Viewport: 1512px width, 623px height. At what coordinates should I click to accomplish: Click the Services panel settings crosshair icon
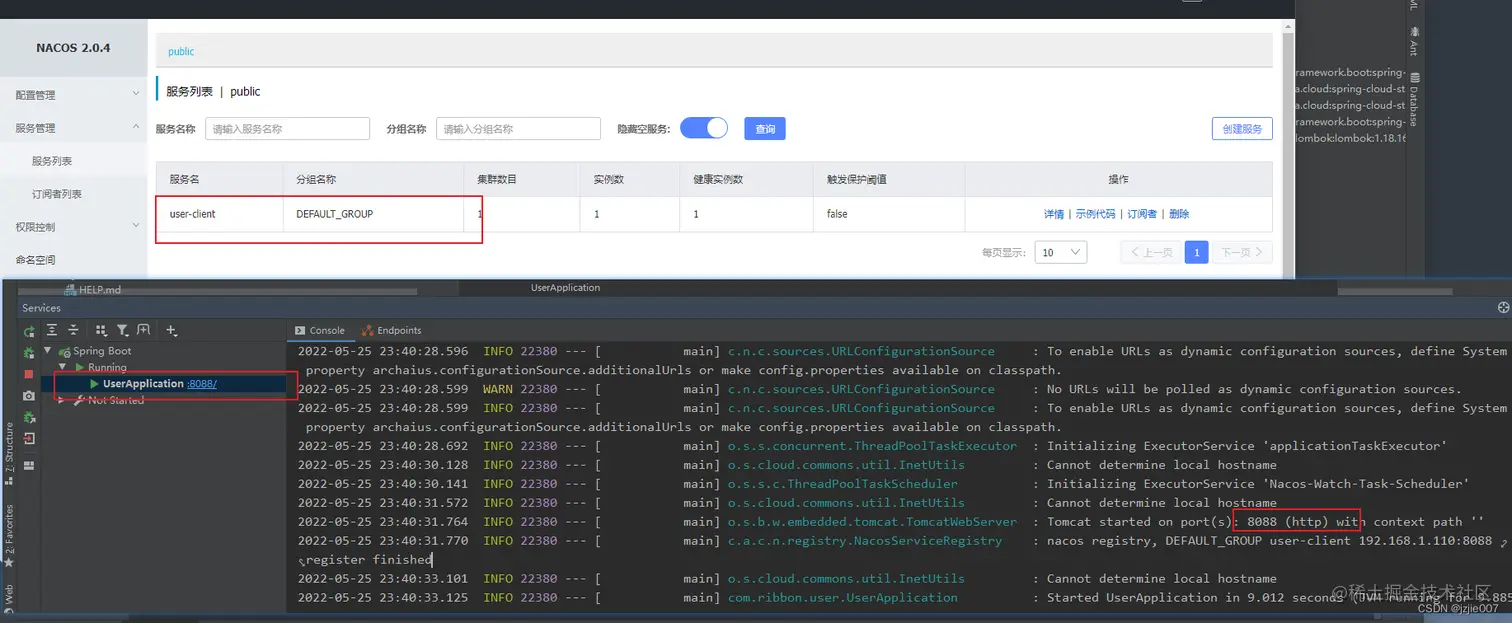pyautogui.click(x=1503, y=308)
